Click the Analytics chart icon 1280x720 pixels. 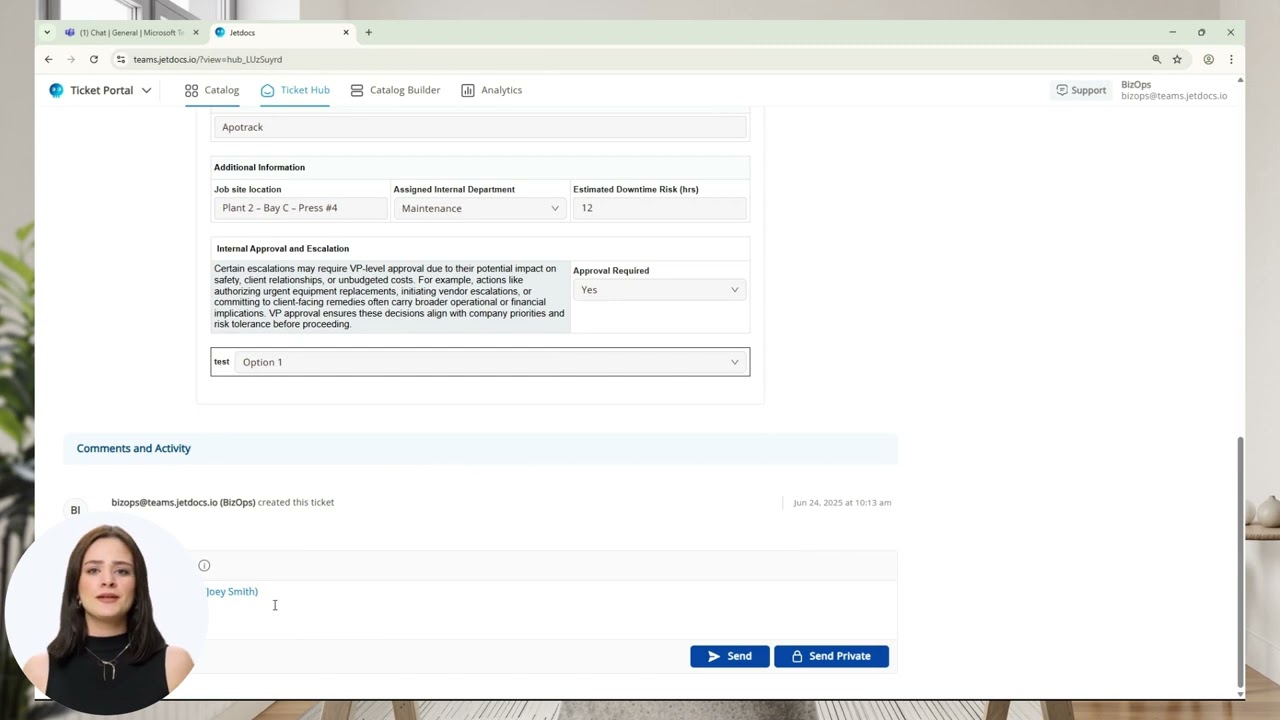(x=468, y=90)
